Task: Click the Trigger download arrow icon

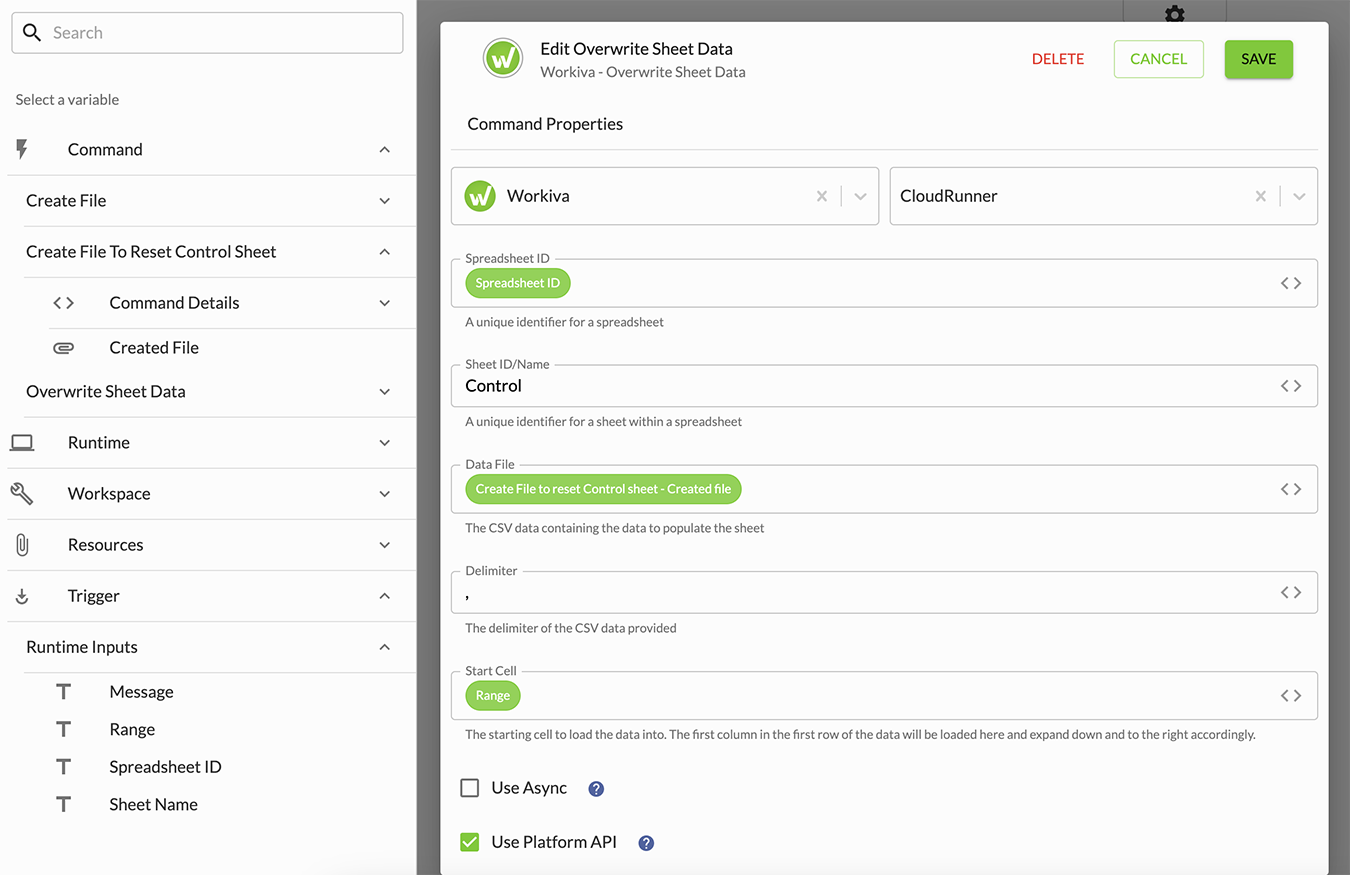Action: [22, 597]
